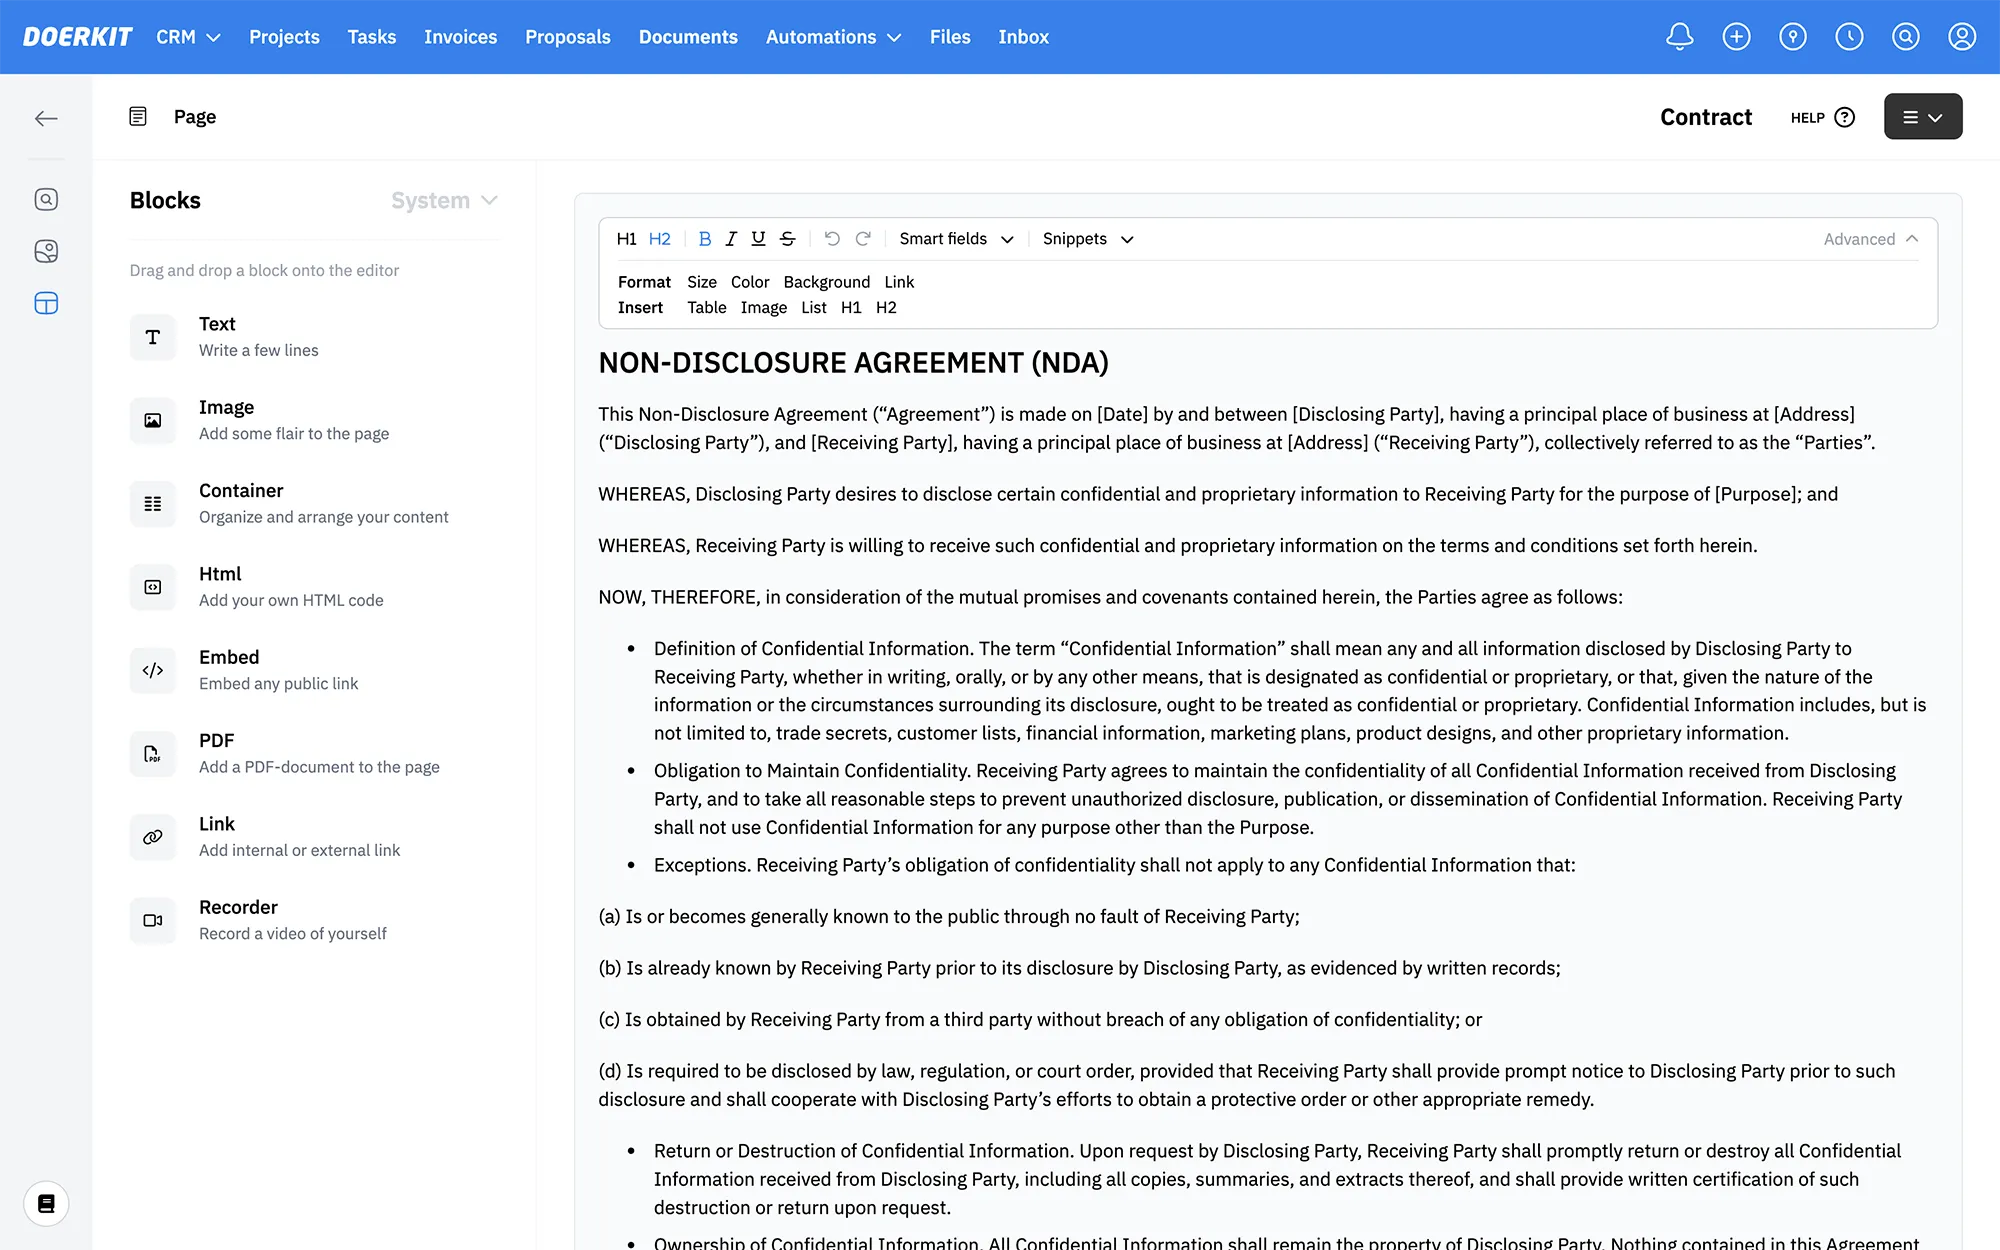Click the plus circle add icon
2000x1250 pixels.
[1736, 37]
